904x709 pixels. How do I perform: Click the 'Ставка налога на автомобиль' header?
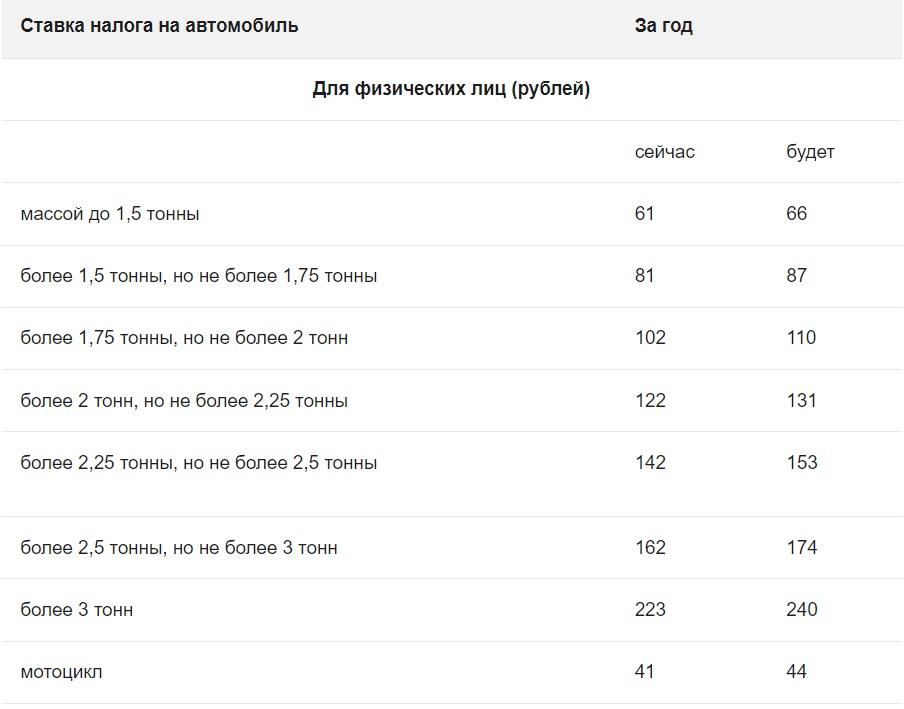[159, 26]
